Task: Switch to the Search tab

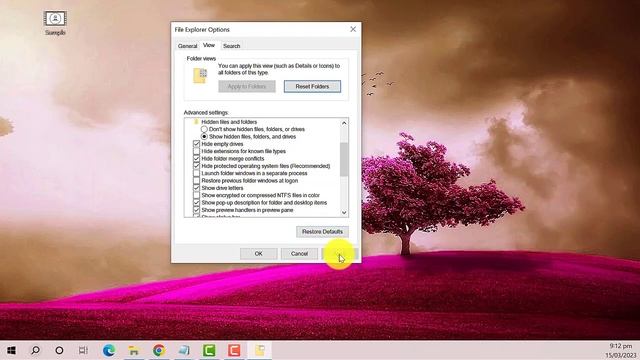Action: 231,46
